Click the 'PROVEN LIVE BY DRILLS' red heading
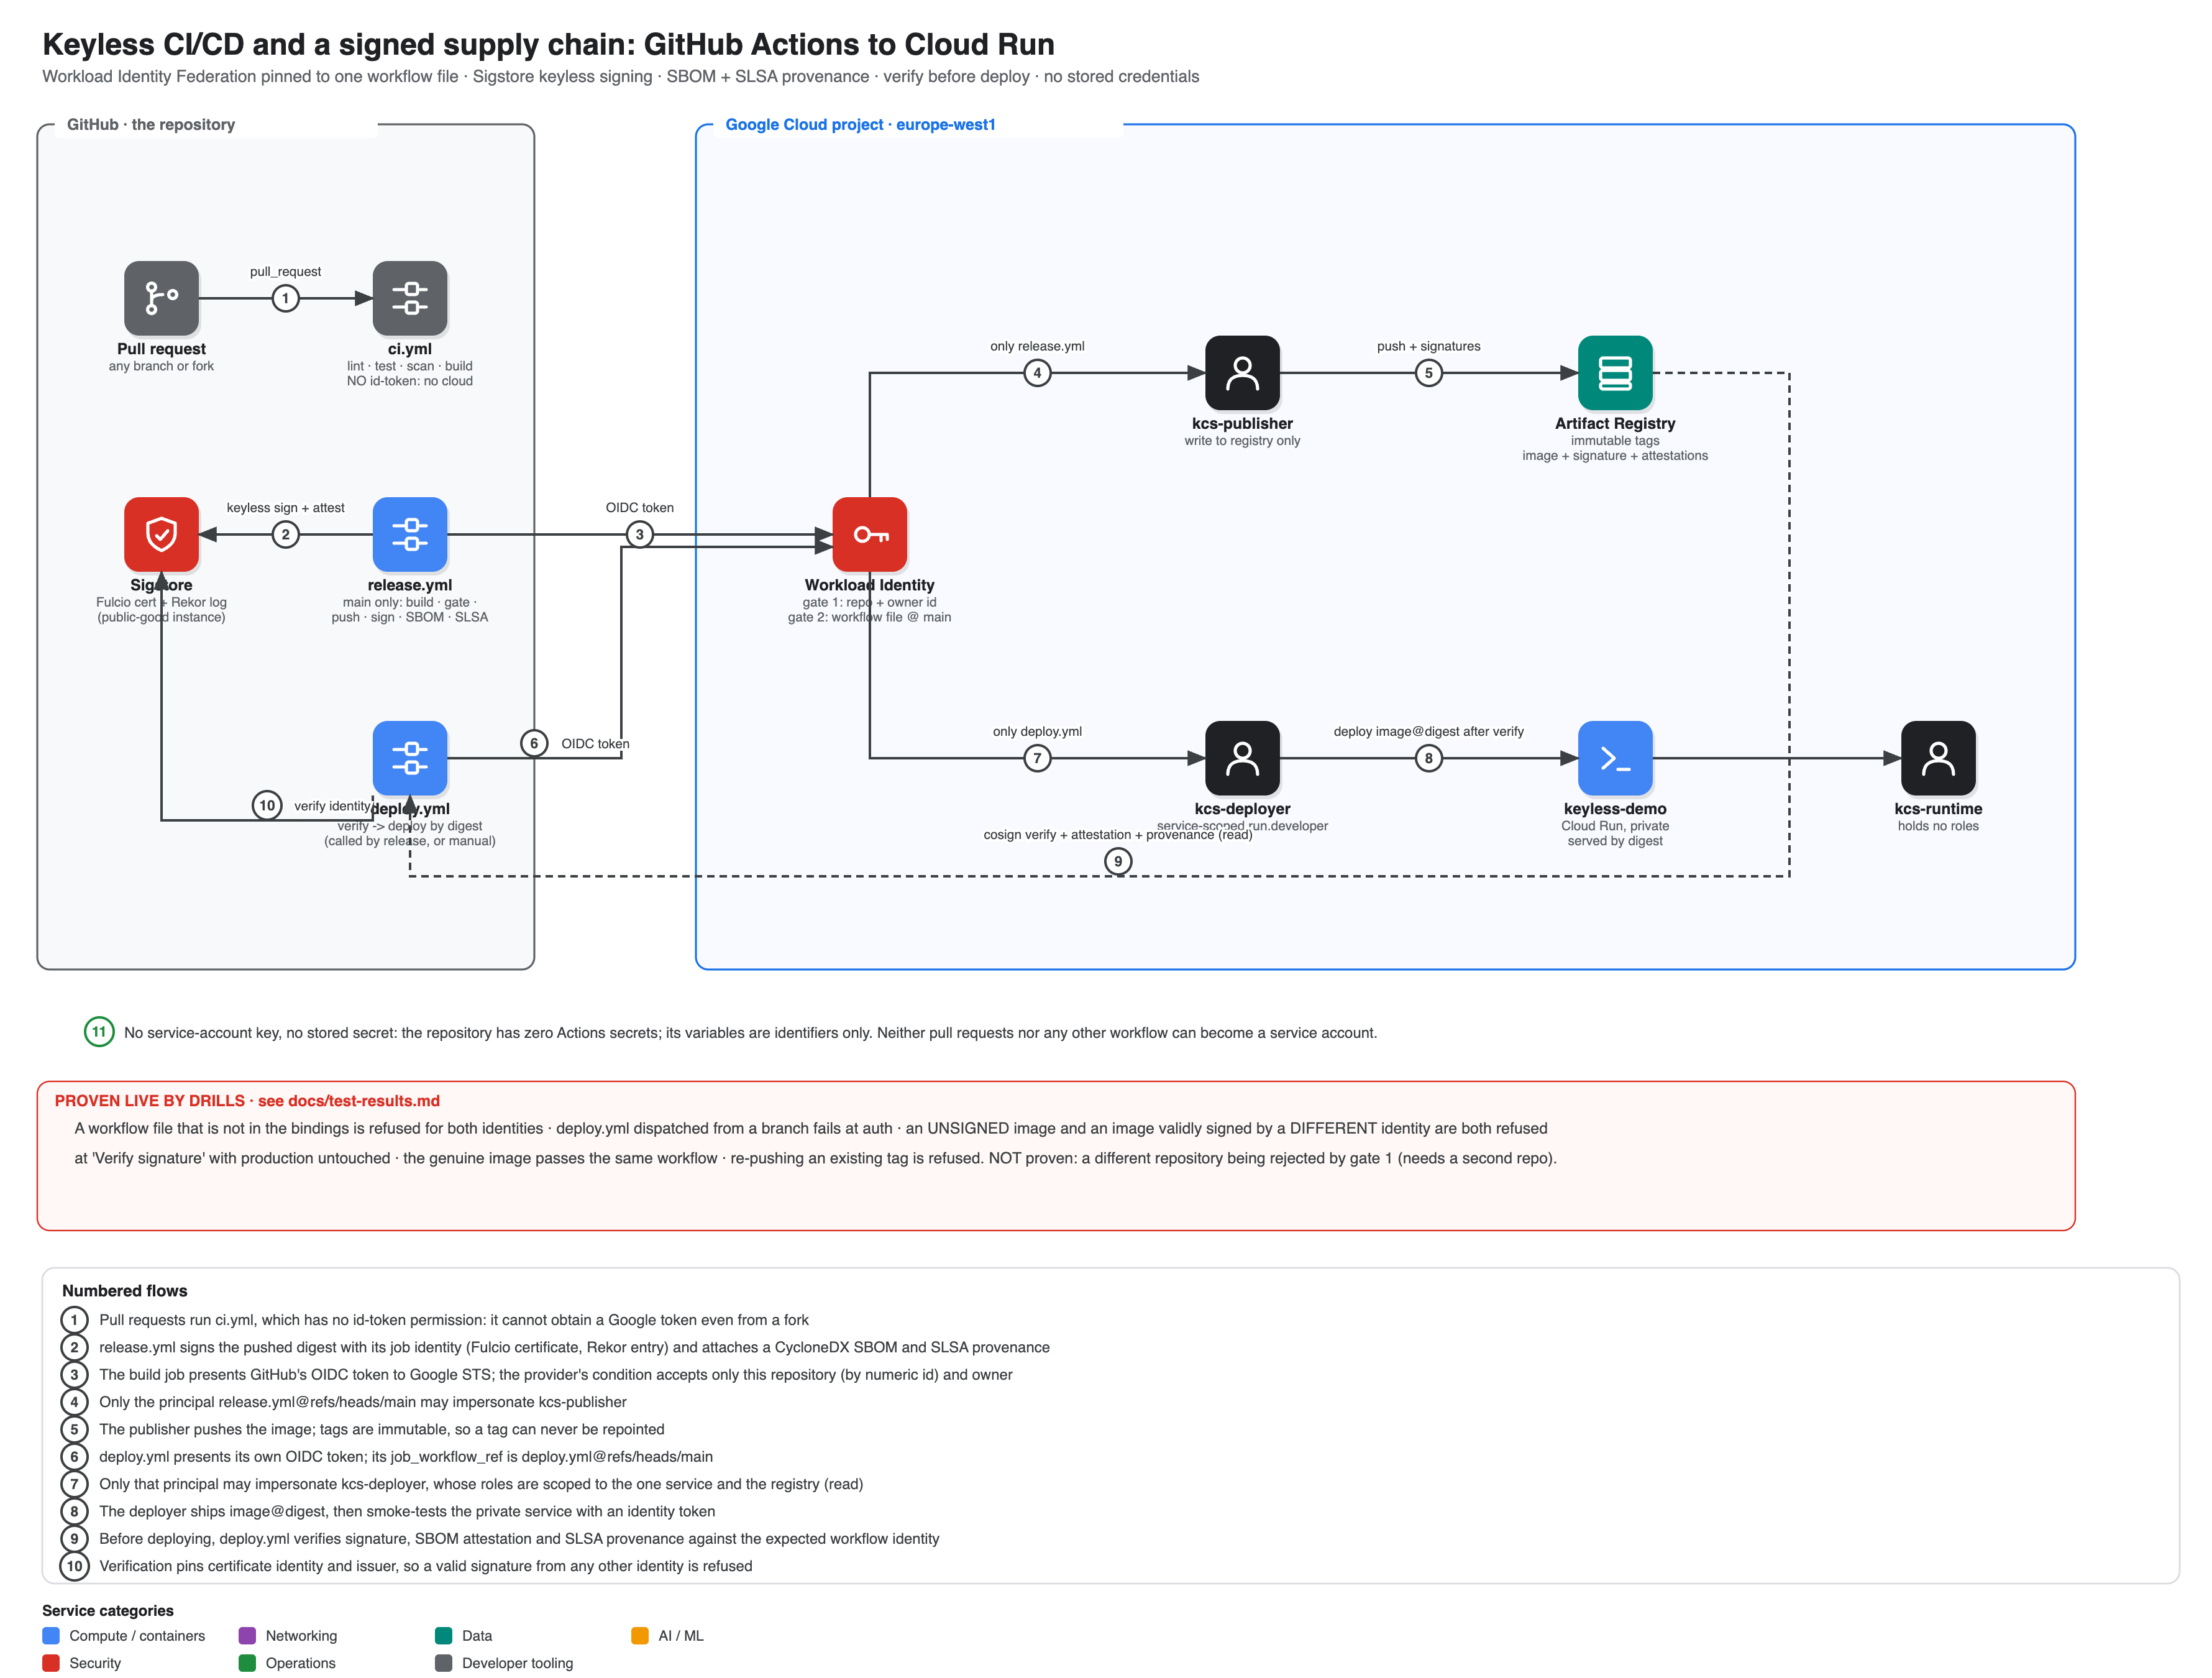2212x1678 pixels. click(247, 1101)
